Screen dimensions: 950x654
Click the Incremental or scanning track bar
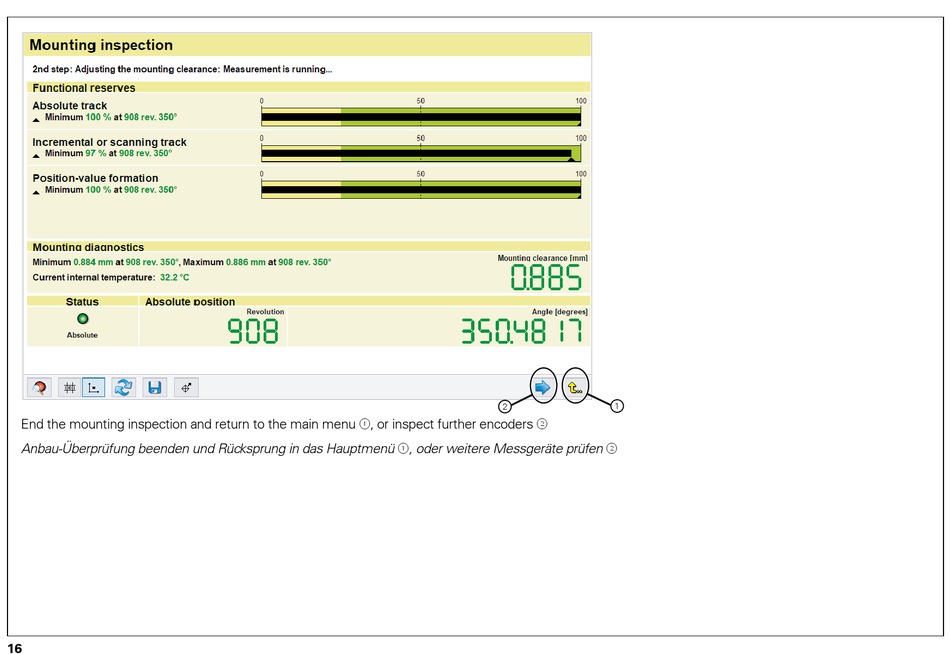pyautogui.click(x=421, y=153)
